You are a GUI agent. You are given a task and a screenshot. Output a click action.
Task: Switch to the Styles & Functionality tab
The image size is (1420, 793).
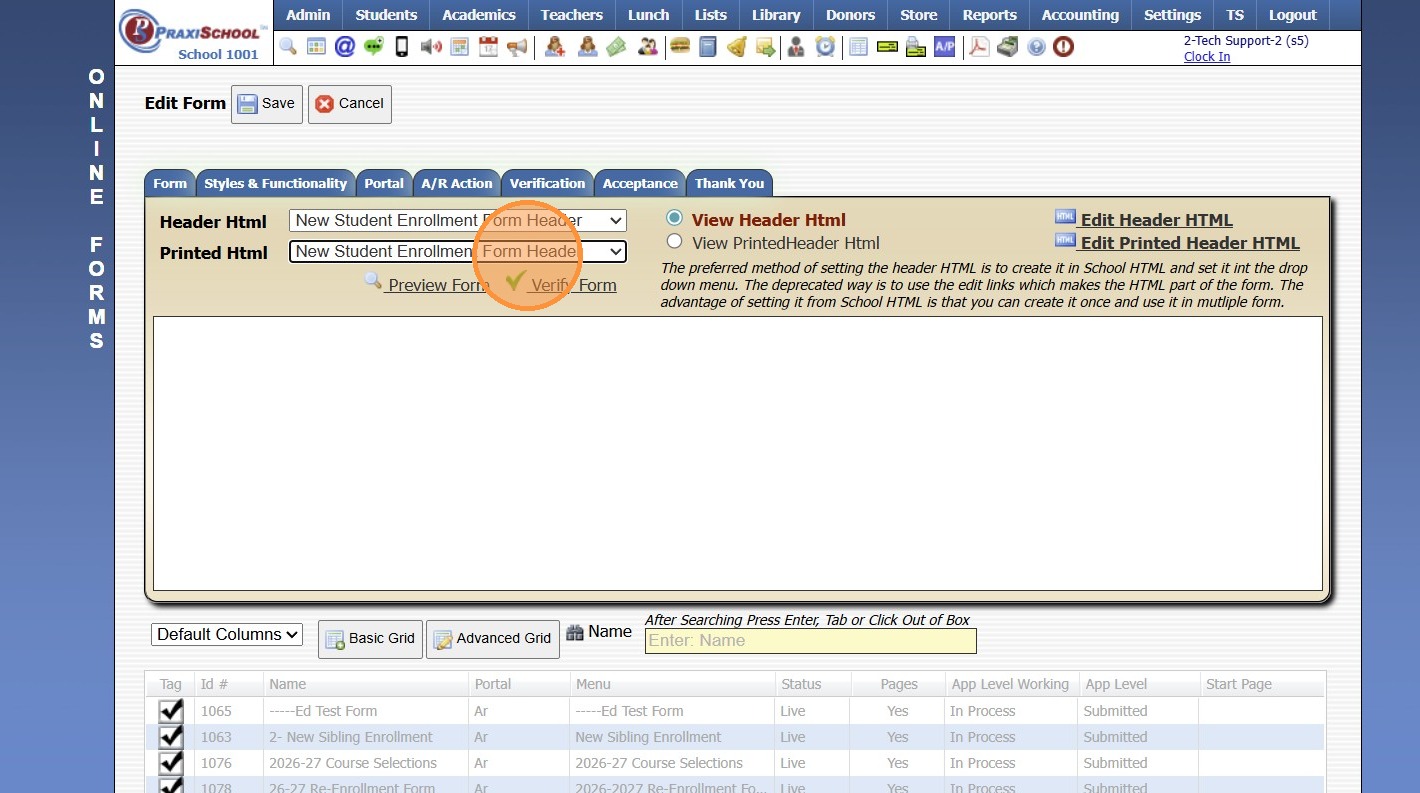point(276,183)
